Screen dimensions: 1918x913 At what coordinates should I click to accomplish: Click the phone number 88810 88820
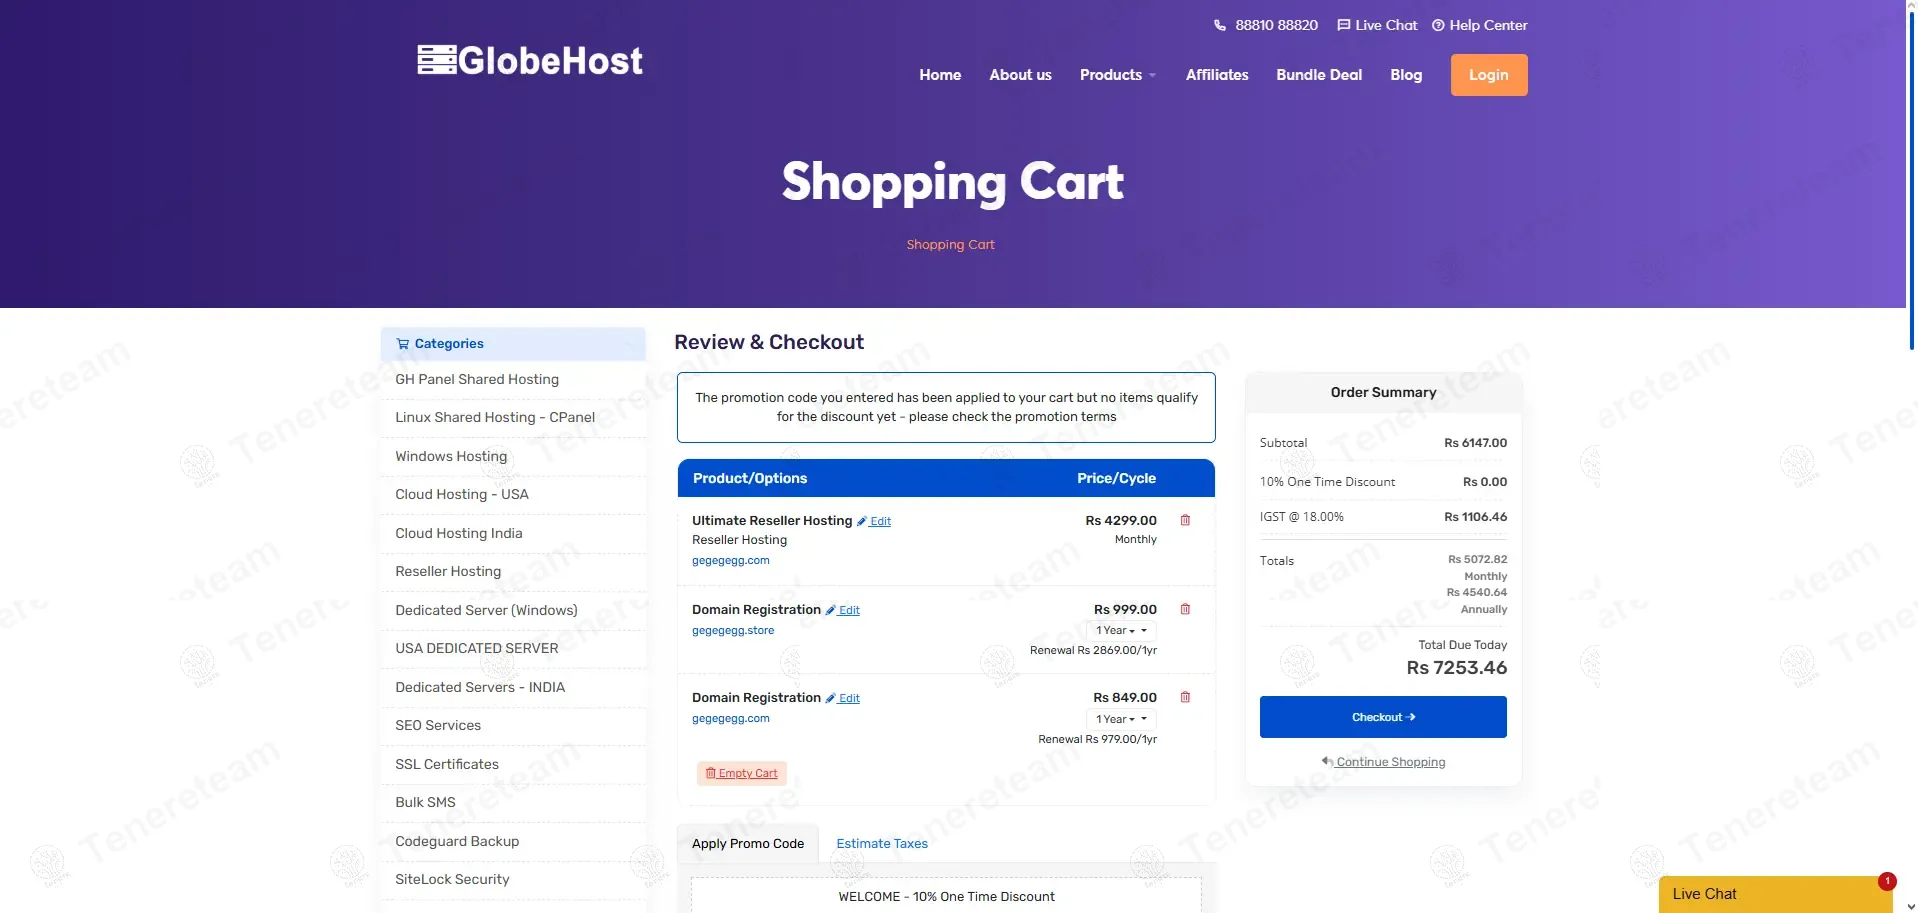click(x=1266, y=25)
